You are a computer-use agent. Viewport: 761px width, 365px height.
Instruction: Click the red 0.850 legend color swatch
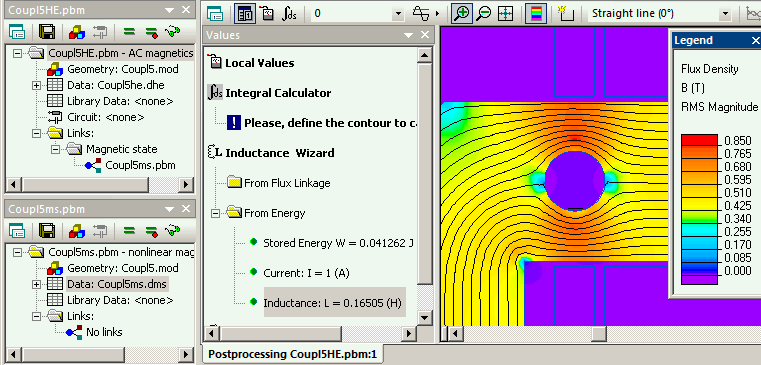coord(699,140)
